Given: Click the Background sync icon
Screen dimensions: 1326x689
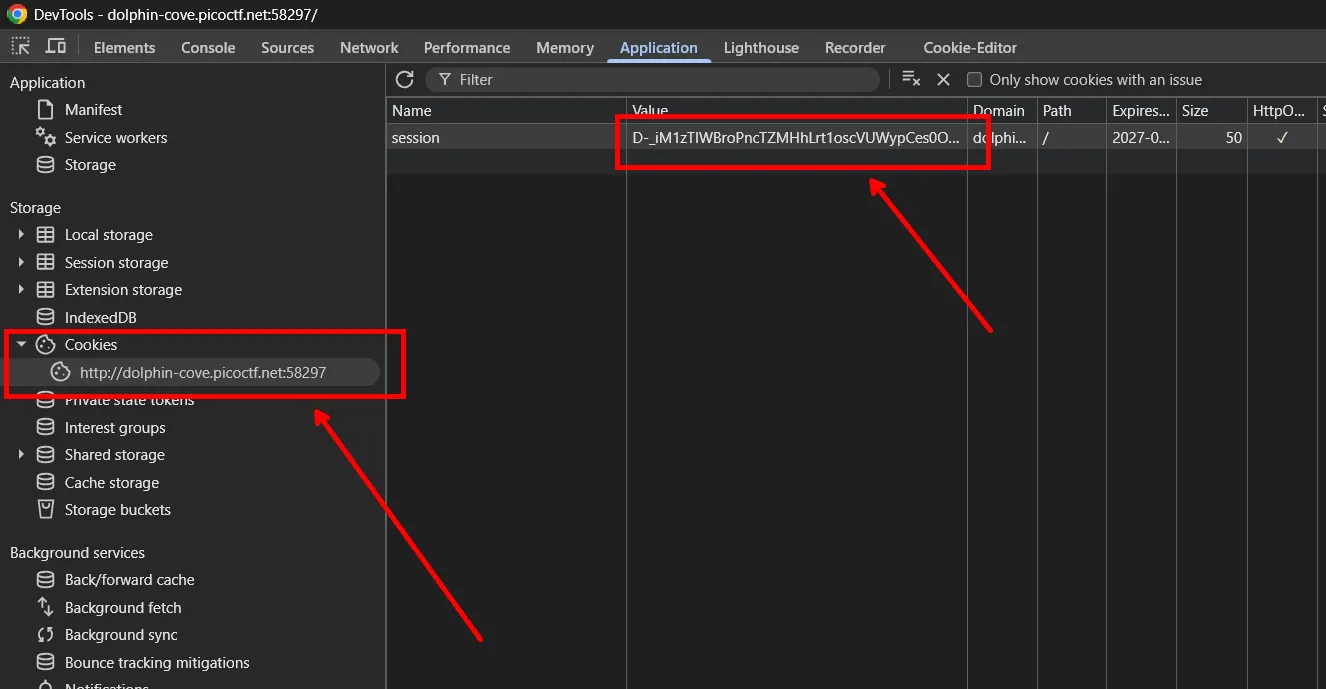Looking at the screenshot, I should tap(45, 634).
